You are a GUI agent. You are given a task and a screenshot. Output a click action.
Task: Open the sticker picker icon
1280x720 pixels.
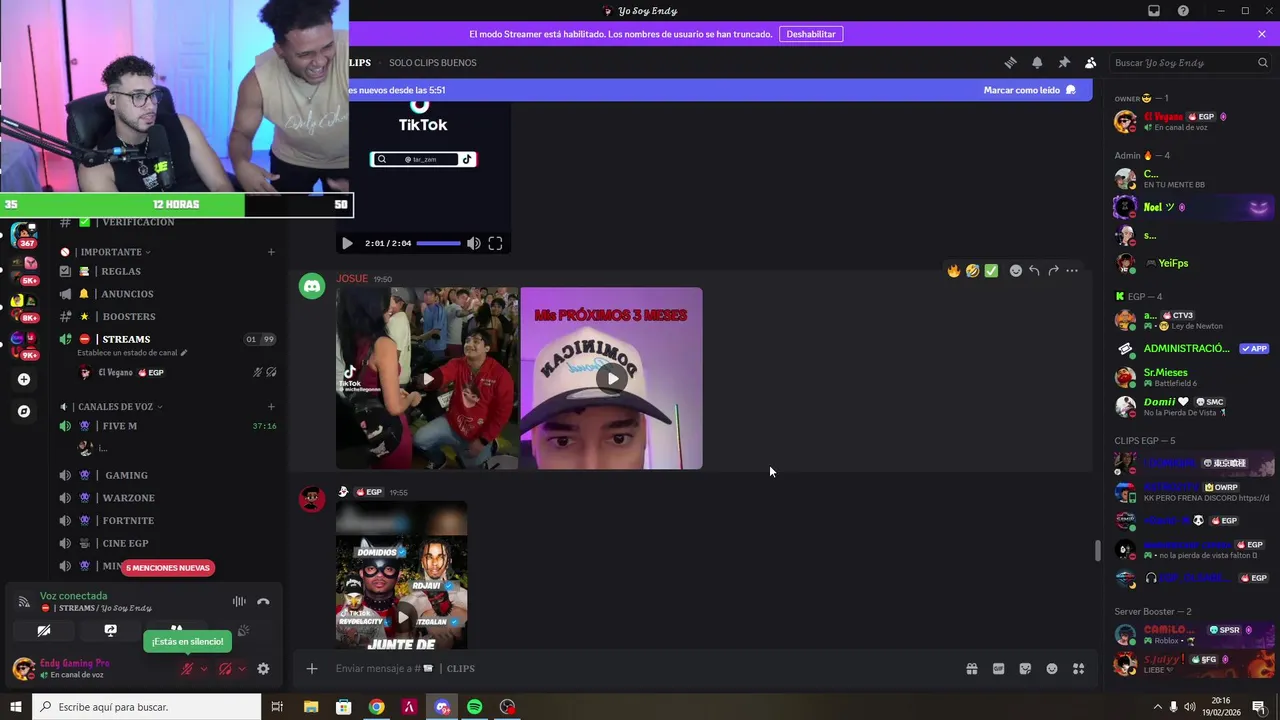pos(1025,668)
